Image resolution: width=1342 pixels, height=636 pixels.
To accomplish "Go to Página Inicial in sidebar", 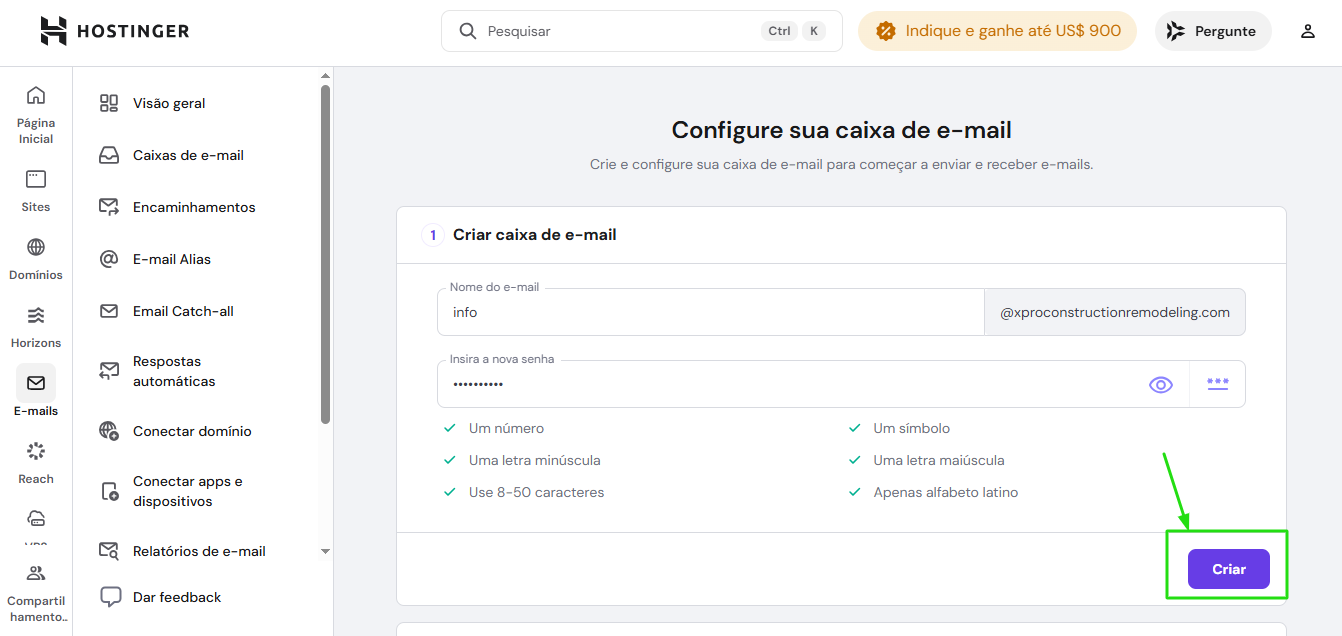I will 36,114.
